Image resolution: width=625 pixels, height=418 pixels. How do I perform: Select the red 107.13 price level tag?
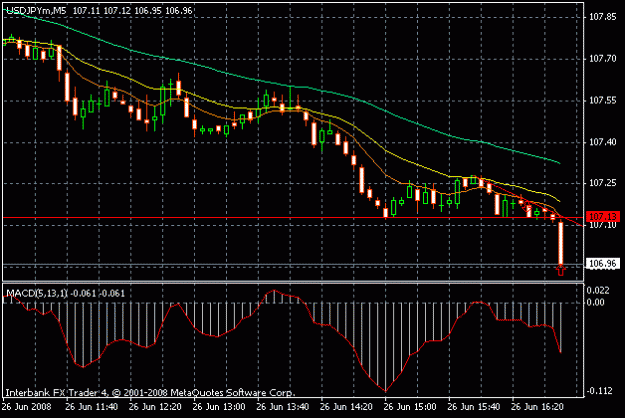coord(603,217)
